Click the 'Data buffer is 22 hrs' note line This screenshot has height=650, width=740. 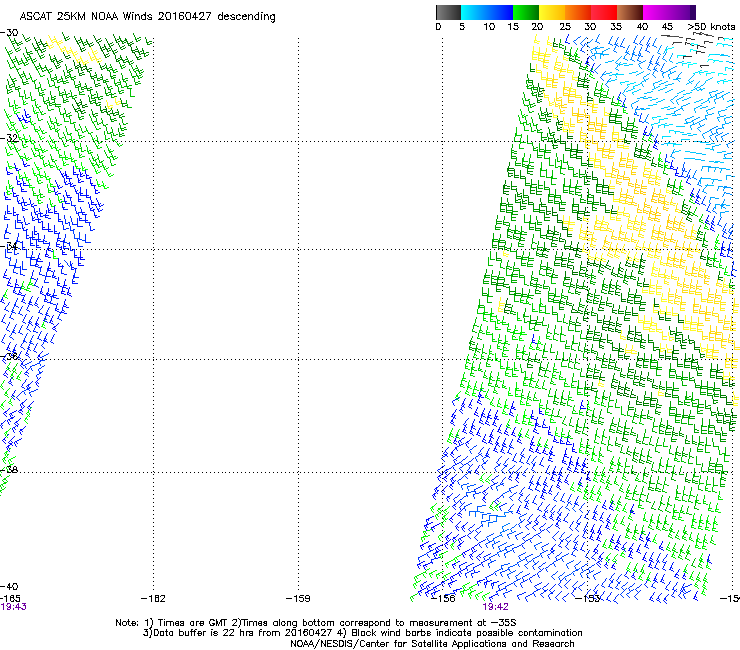[362, 633]
